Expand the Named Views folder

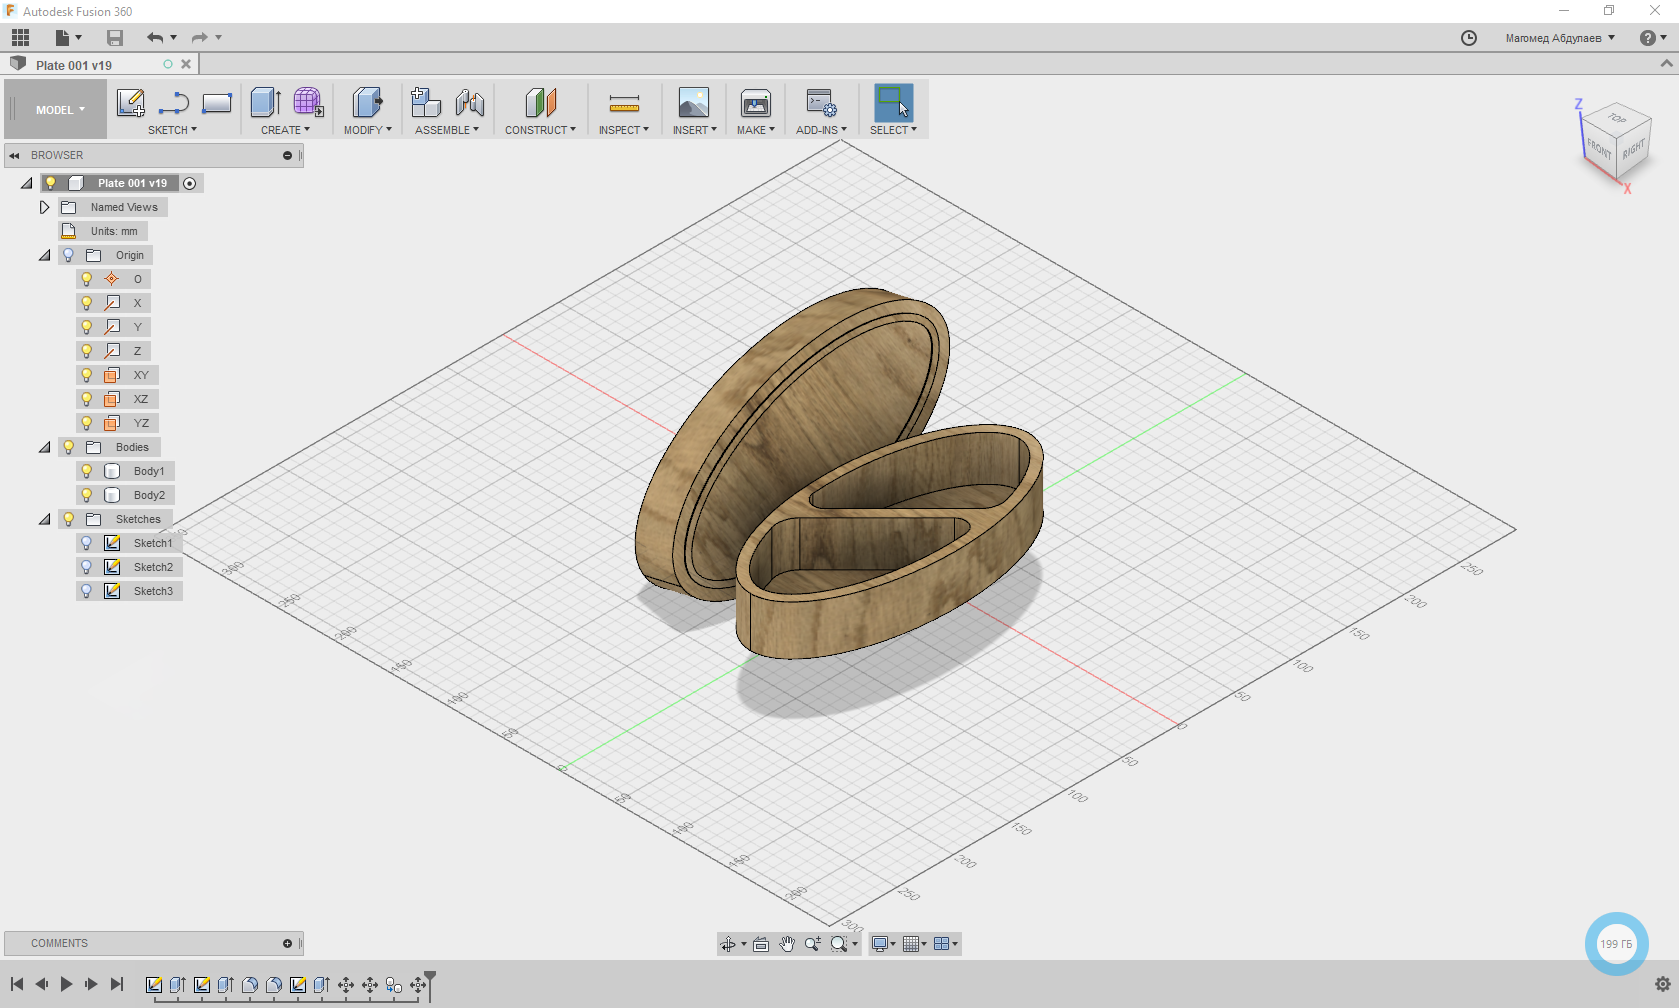(x=44, y=207)
